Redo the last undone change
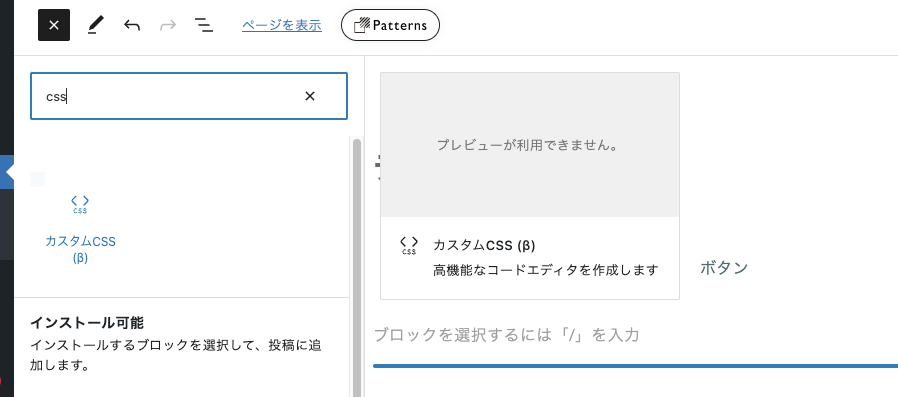Screen dimensions: 898x397 click(168, 25)
